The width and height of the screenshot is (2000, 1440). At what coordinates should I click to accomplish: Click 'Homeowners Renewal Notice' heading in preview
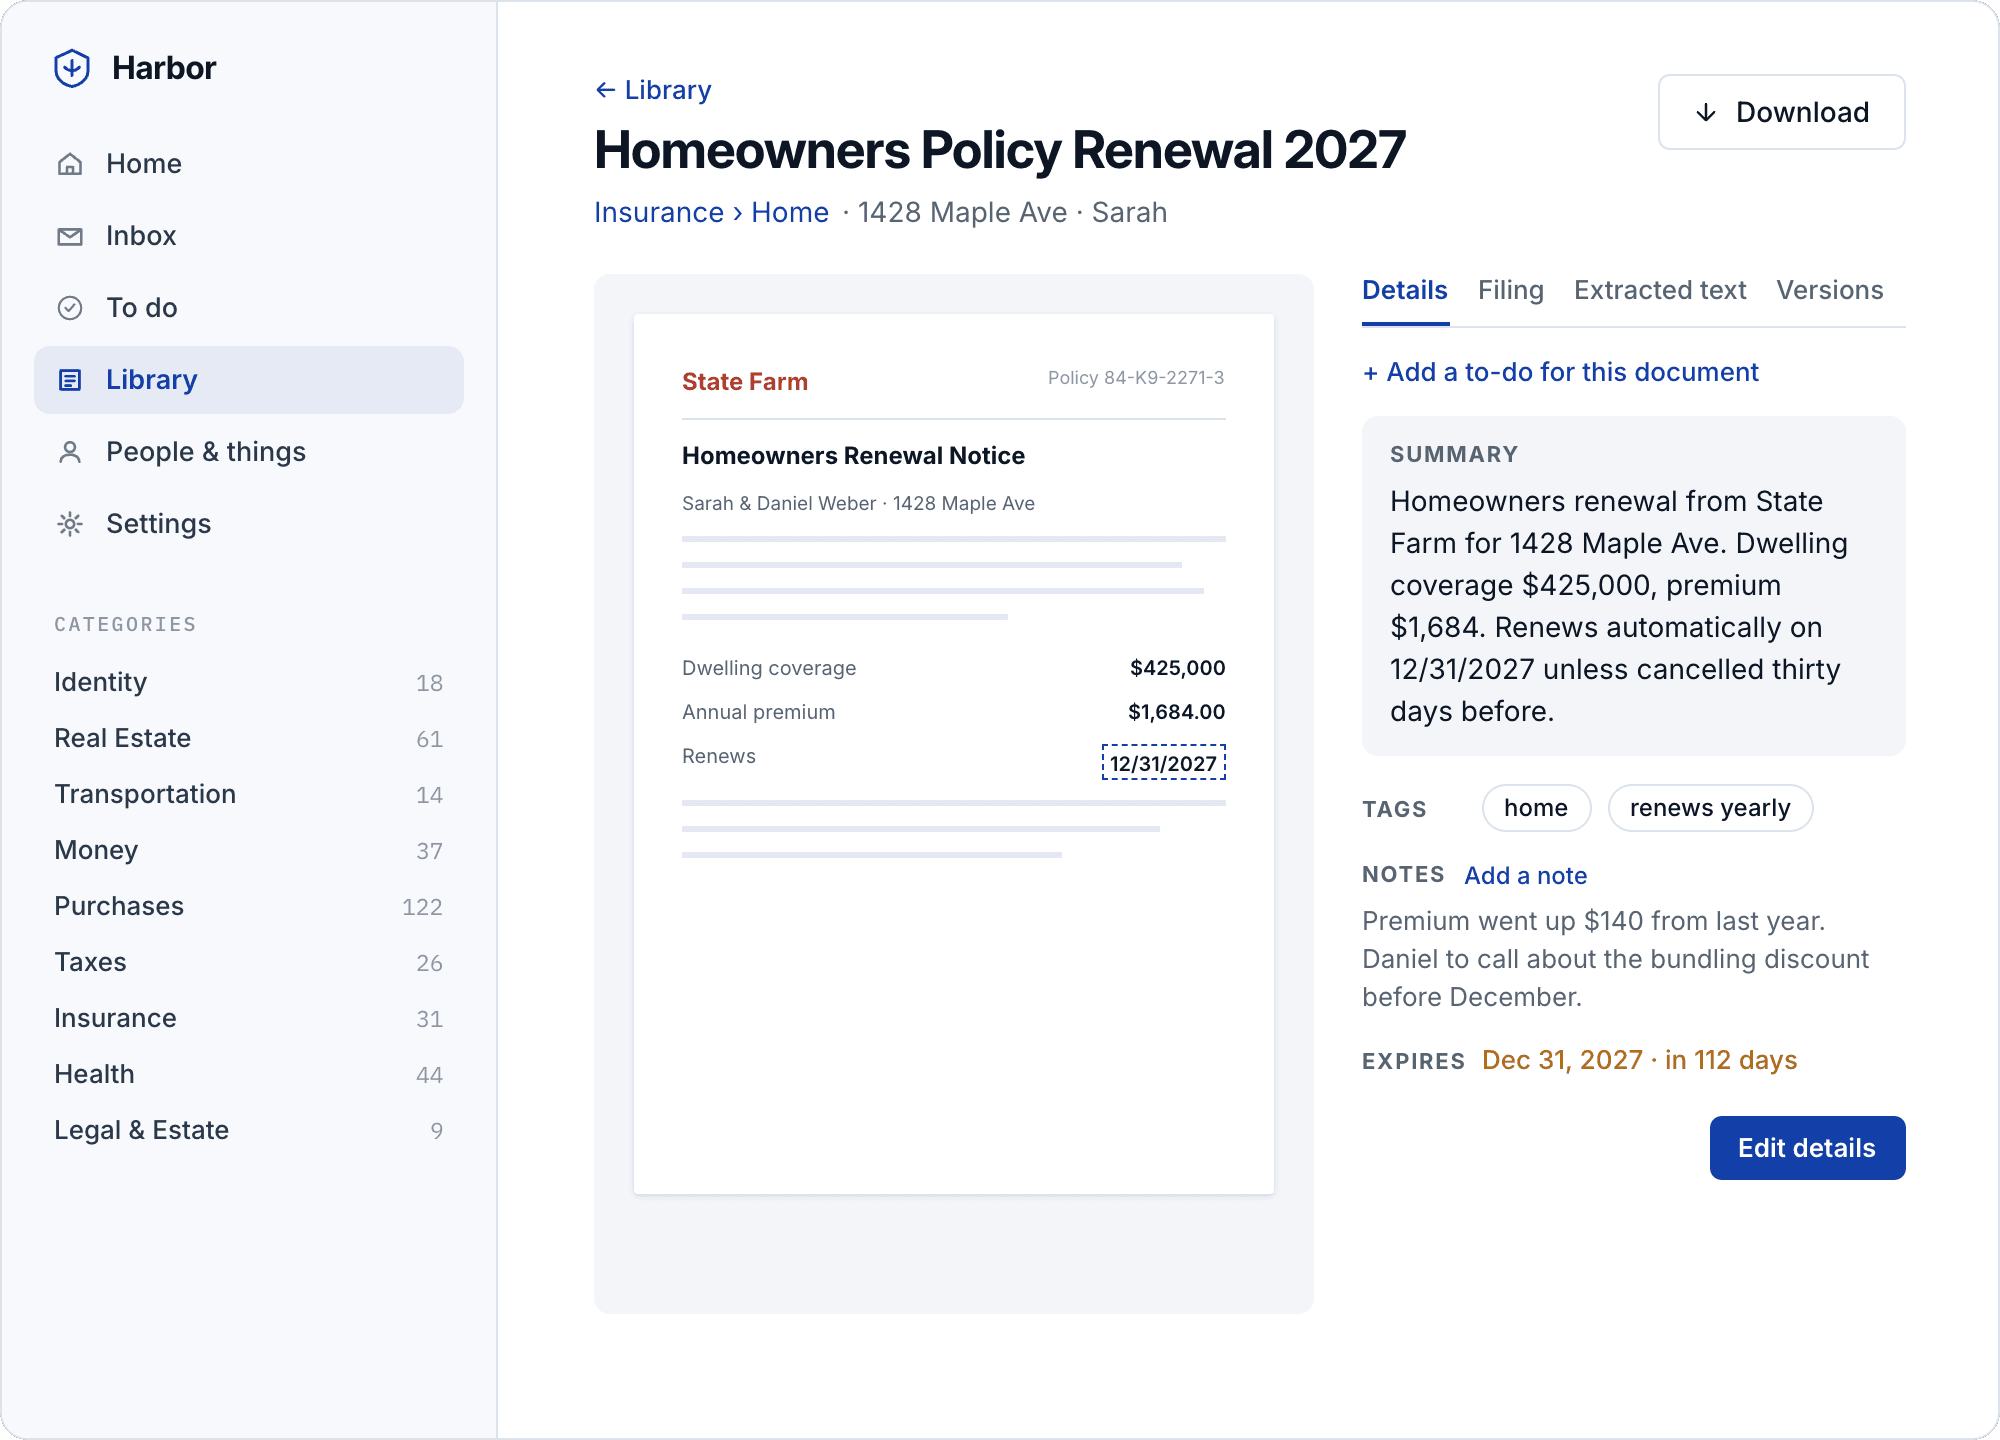(853, 456)
